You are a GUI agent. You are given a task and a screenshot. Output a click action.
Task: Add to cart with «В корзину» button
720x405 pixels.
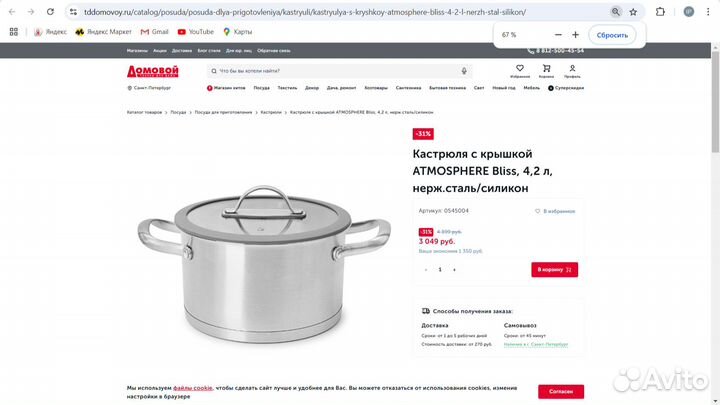[555, 270]
